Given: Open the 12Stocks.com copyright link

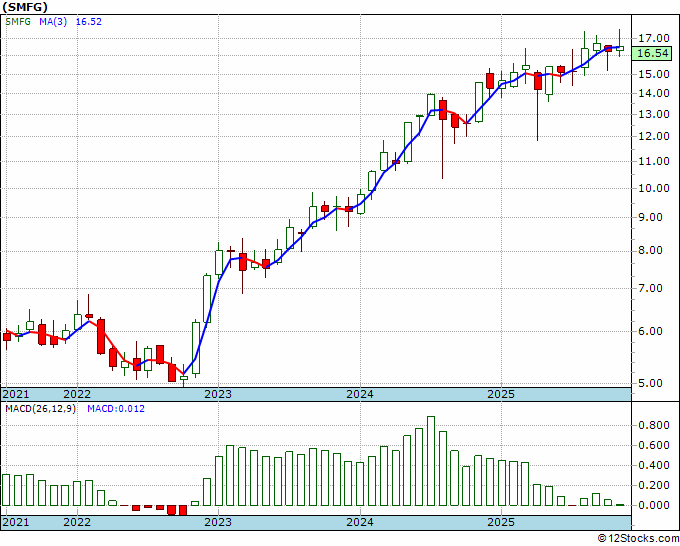Looking at the screenshot, I should pyautogui.click(x=638, y=539).
